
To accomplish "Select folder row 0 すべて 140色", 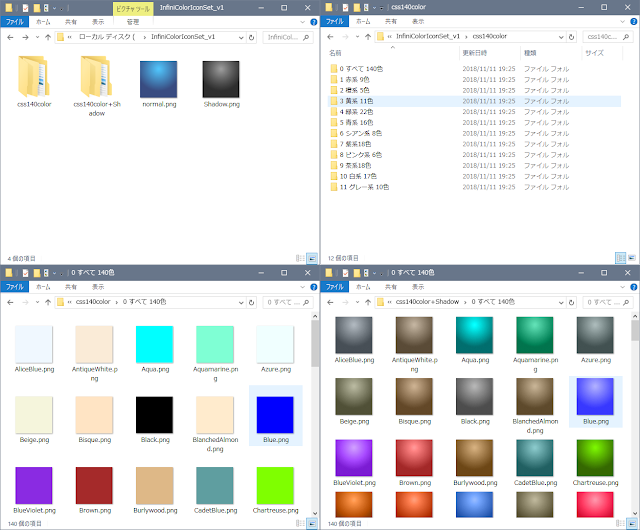I will [x=475, y=69].
